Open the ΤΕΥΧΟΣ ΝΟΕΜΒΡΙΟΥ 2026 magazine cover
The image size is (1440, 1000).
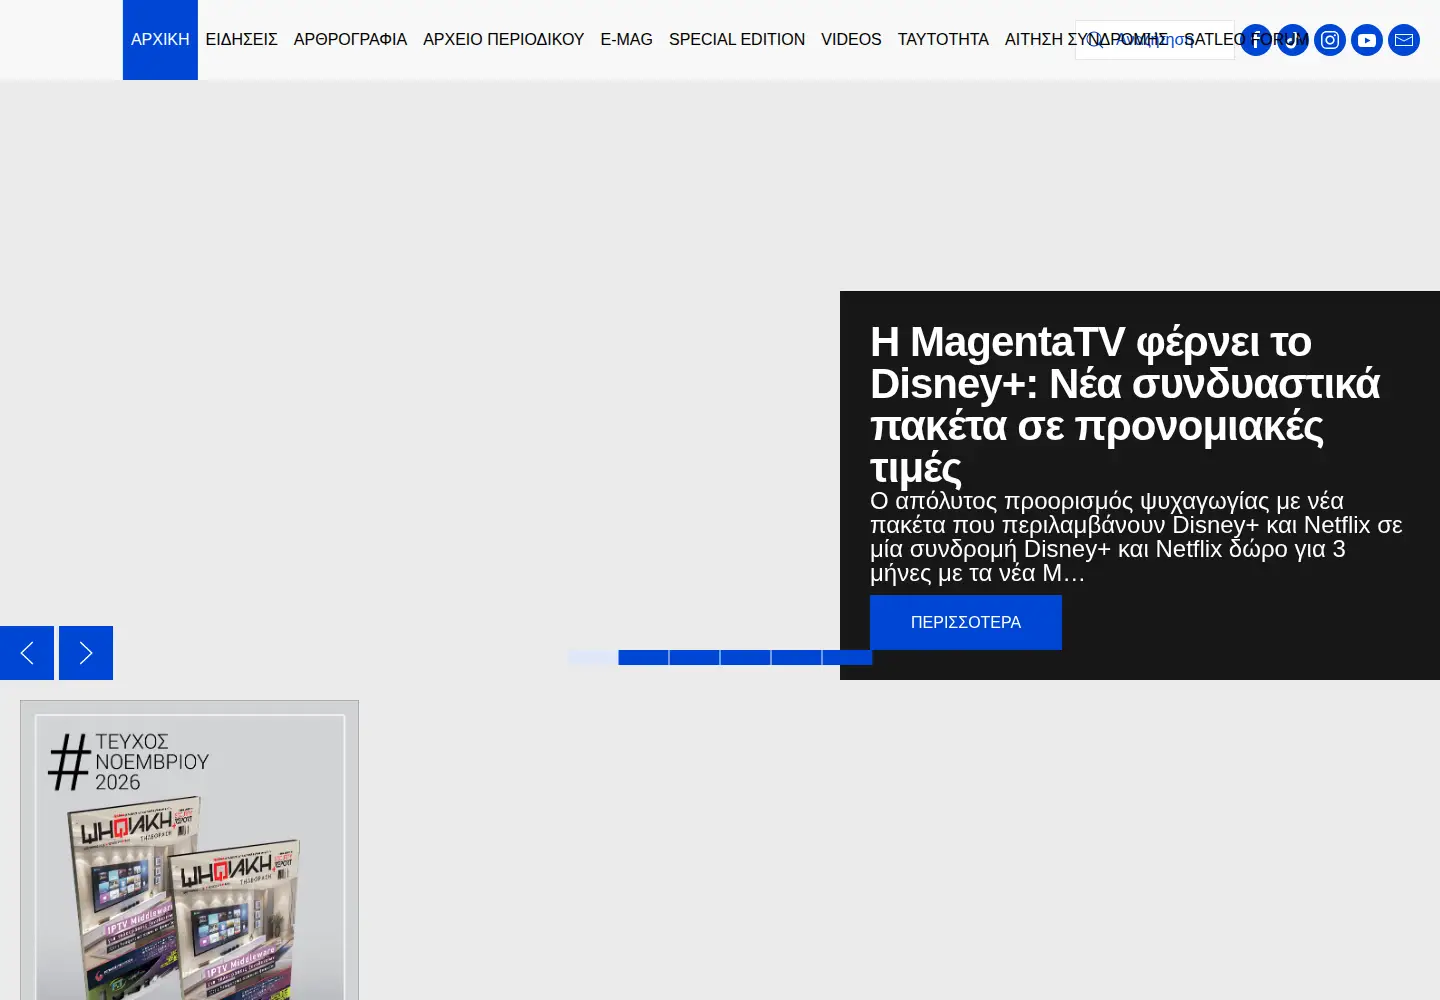(x=190, y=850)
